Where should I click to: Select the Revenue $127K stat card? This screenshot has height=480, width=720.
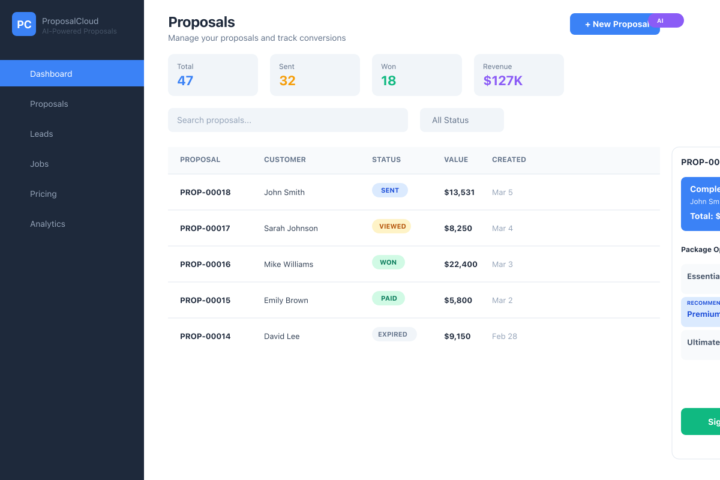pyautogui.click(x=518, y=75)
